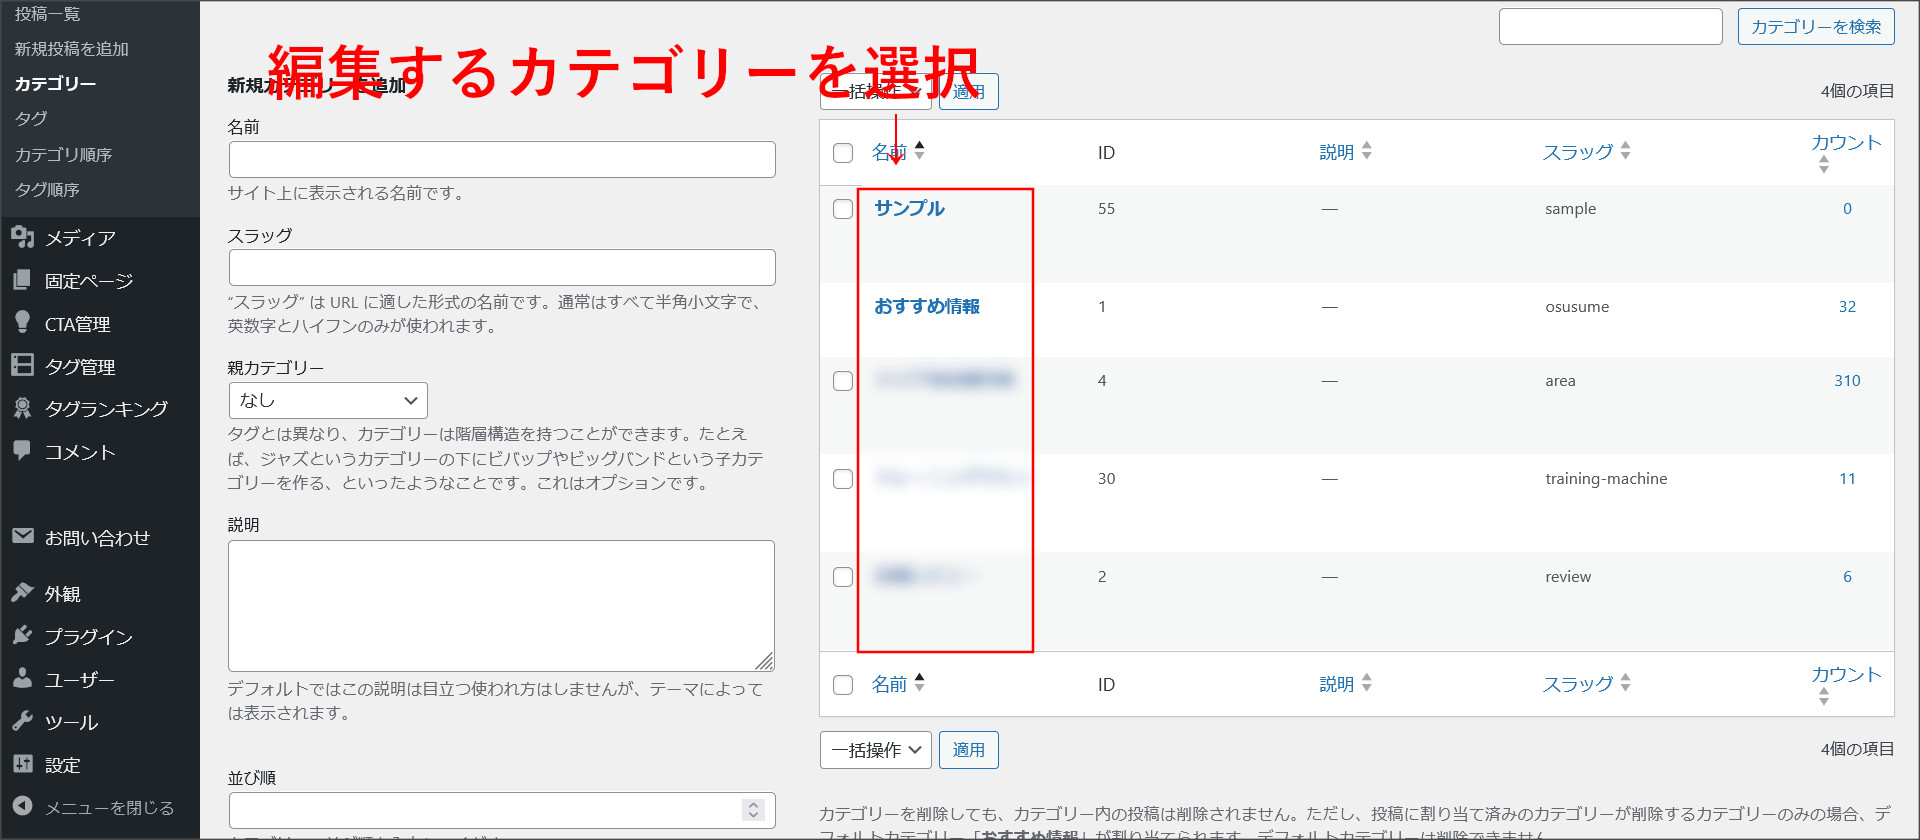Click the Media (メディア) sidebar icon
Screen dimensions: 1920x840
click(x=22, y=237)
